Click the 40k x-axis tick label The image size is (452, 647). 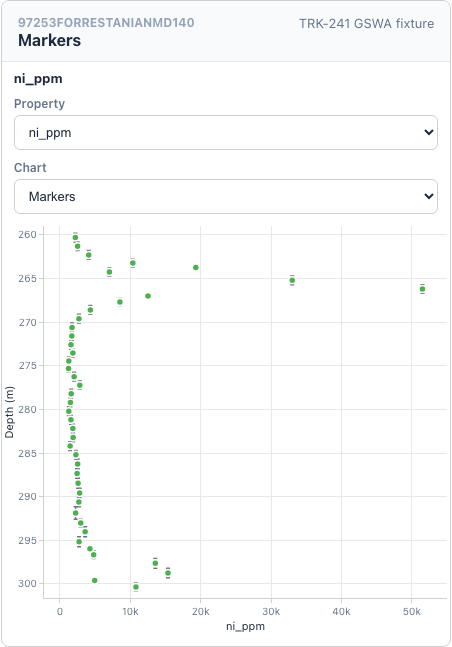tap(341, 612)
